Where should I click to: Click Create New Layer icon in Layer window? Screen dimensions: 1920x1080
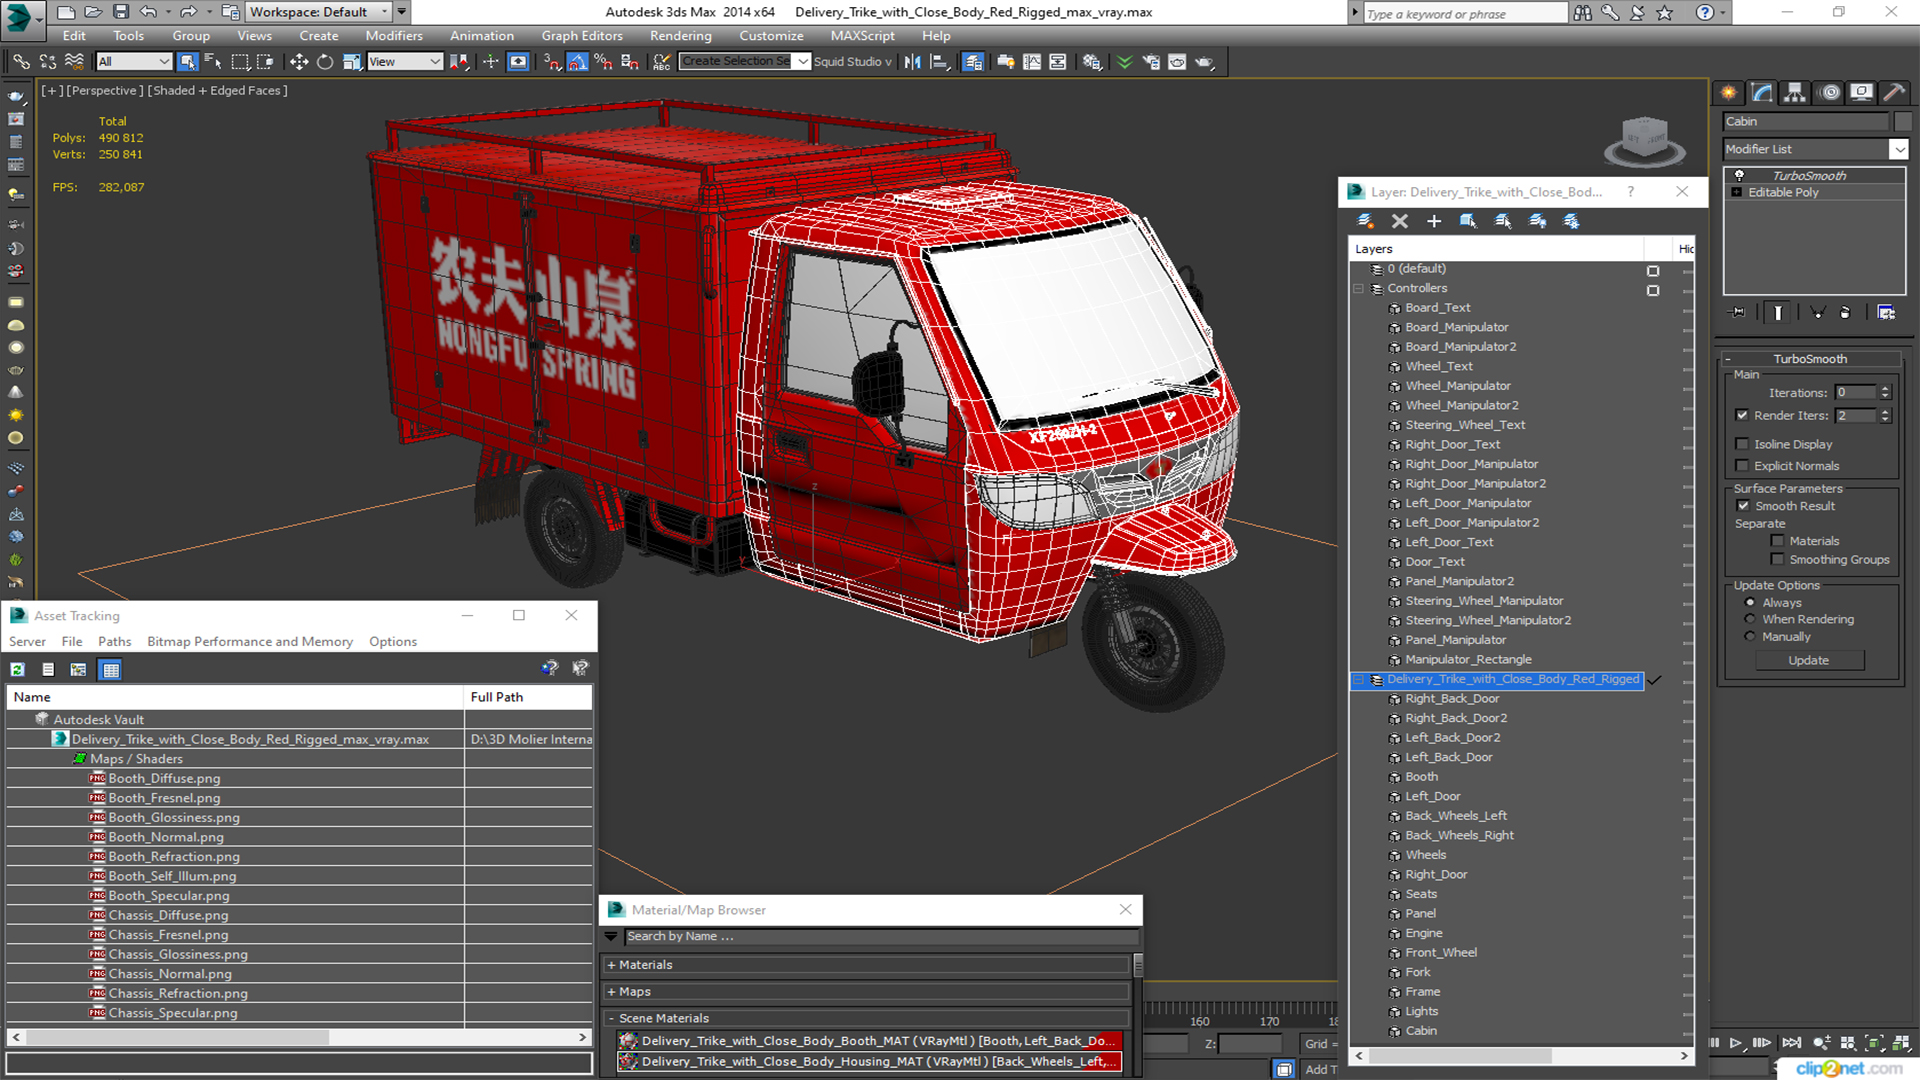[1365, 221]
